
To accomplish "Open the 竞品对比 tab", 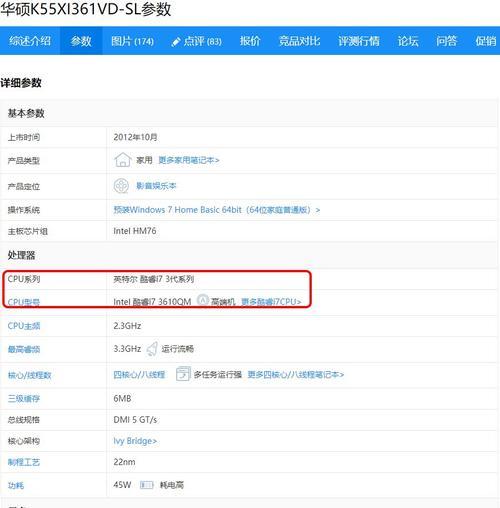I will [299, 41].
